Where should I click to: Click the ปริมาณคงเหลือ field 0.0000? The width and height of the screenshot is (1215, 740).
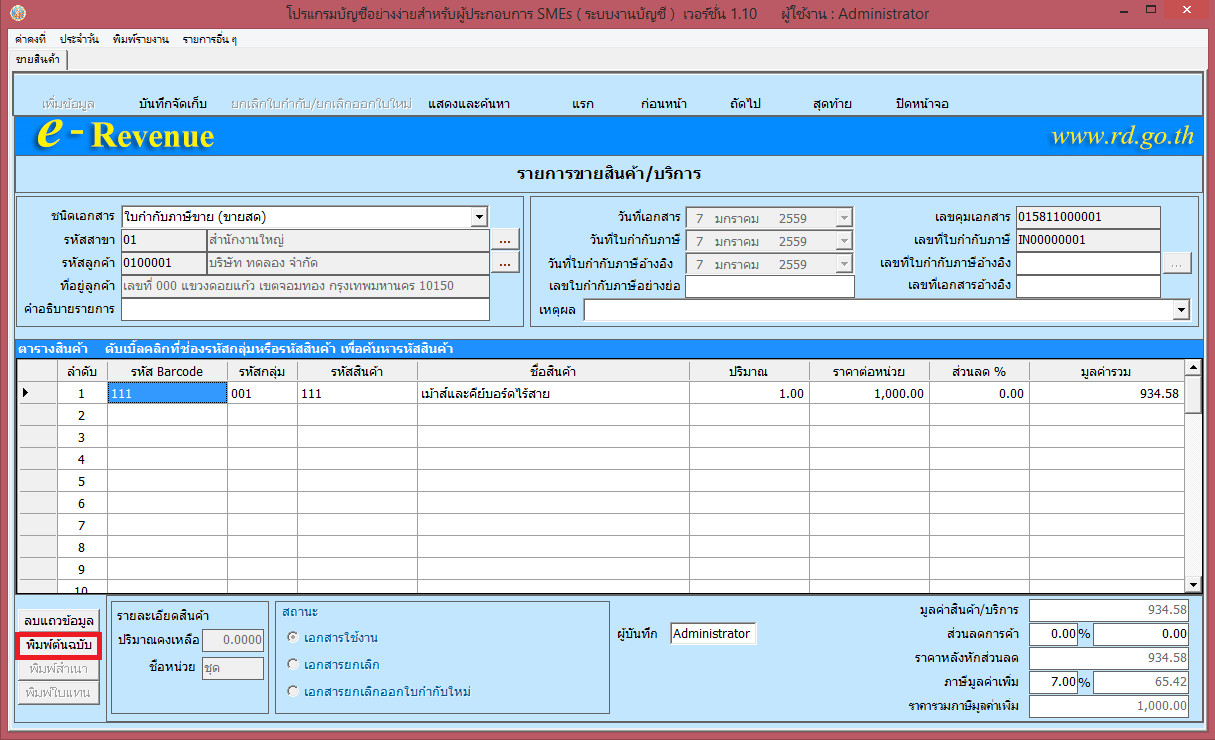click(232, 640)
